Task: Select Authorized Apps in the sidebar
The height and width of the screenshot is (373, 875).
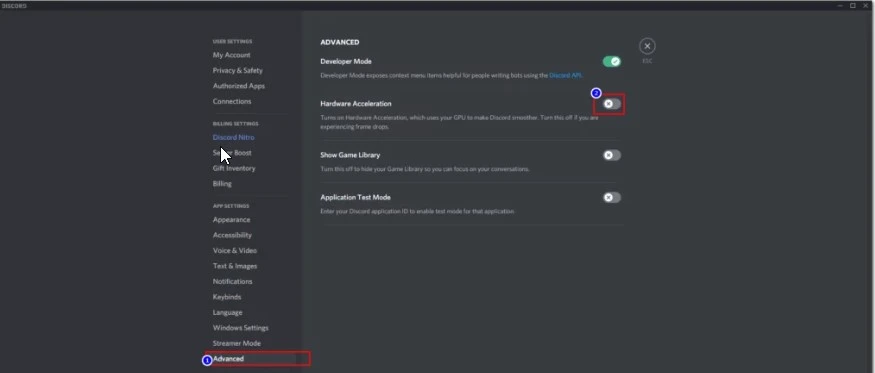Action: click(x=239, y=86)
